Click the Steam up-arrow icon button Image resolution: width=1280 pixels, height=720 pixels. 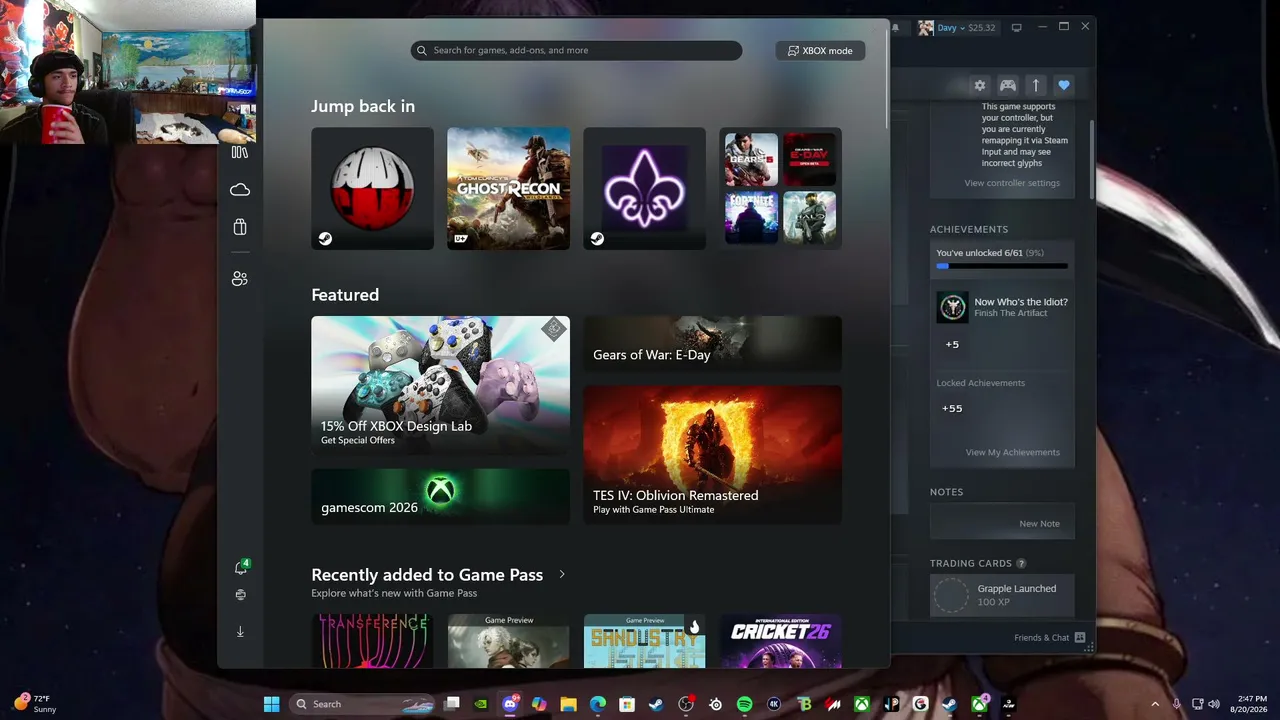click(1036, 86)
